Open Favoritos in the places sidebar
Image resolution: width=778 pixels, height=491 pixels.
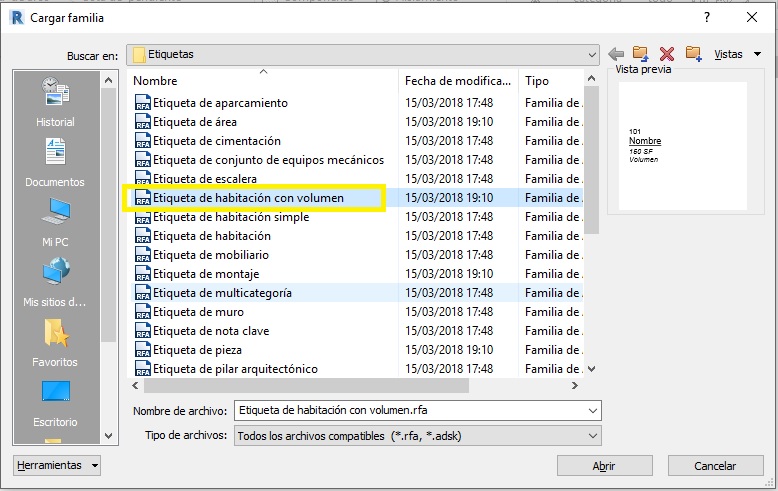tap(55, 344)
